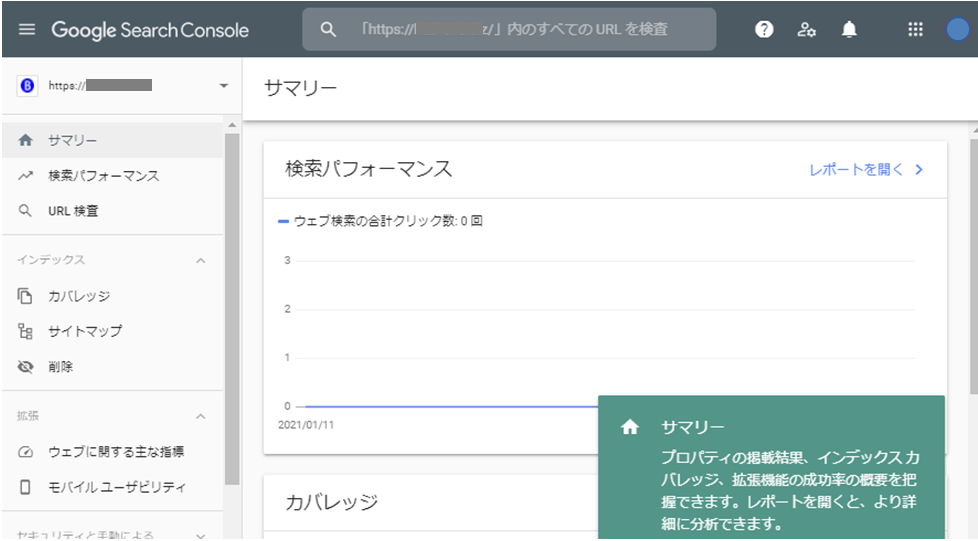Viewport: 978px width, 541px height.
Task: Click the ウェブ検索の合計クリック数 legend
Action: pyautogui.click(x=380, y=221)
